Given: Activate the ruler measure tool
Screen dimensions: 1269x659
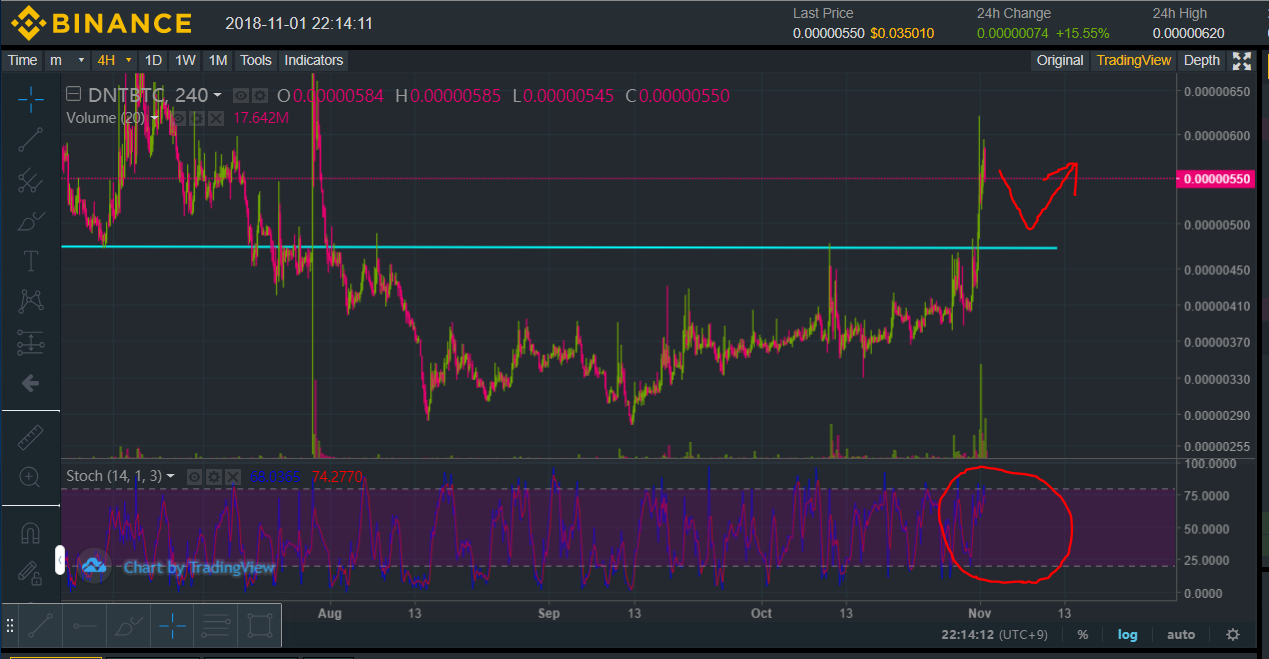Looking at the screenshot, I should [31, 437].
